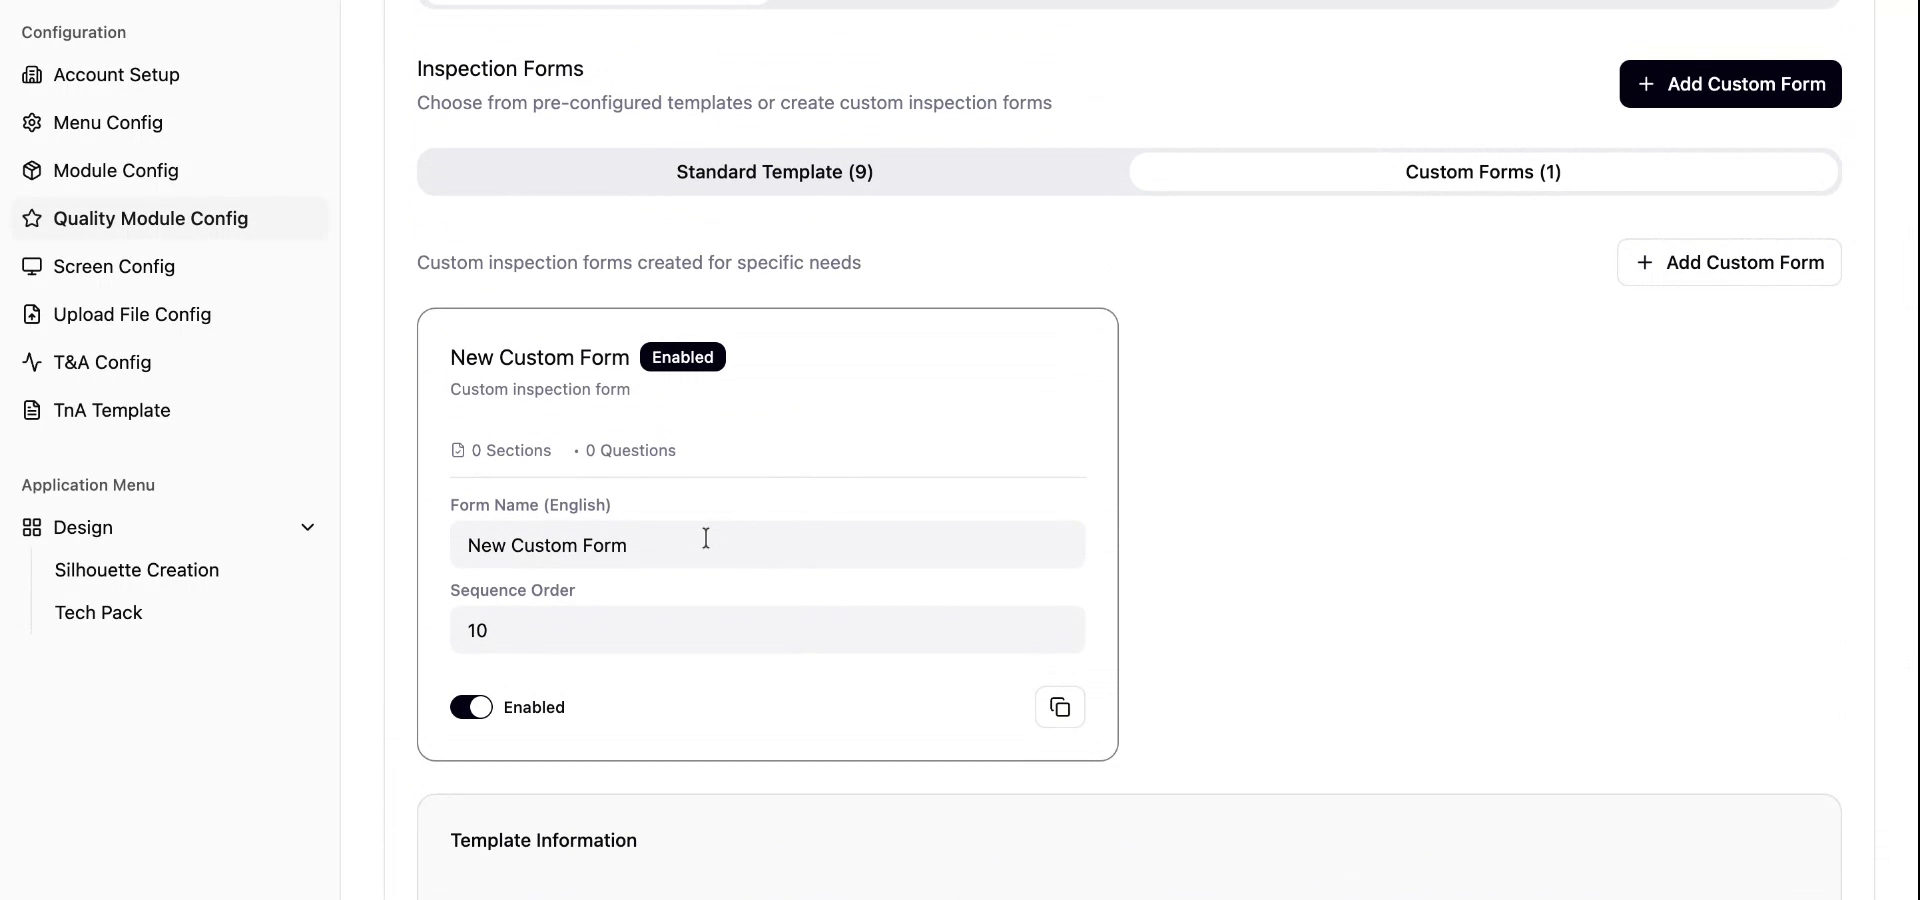Select the Quality Module Config star icon
Screen dimensions: 1920x900
33,218
